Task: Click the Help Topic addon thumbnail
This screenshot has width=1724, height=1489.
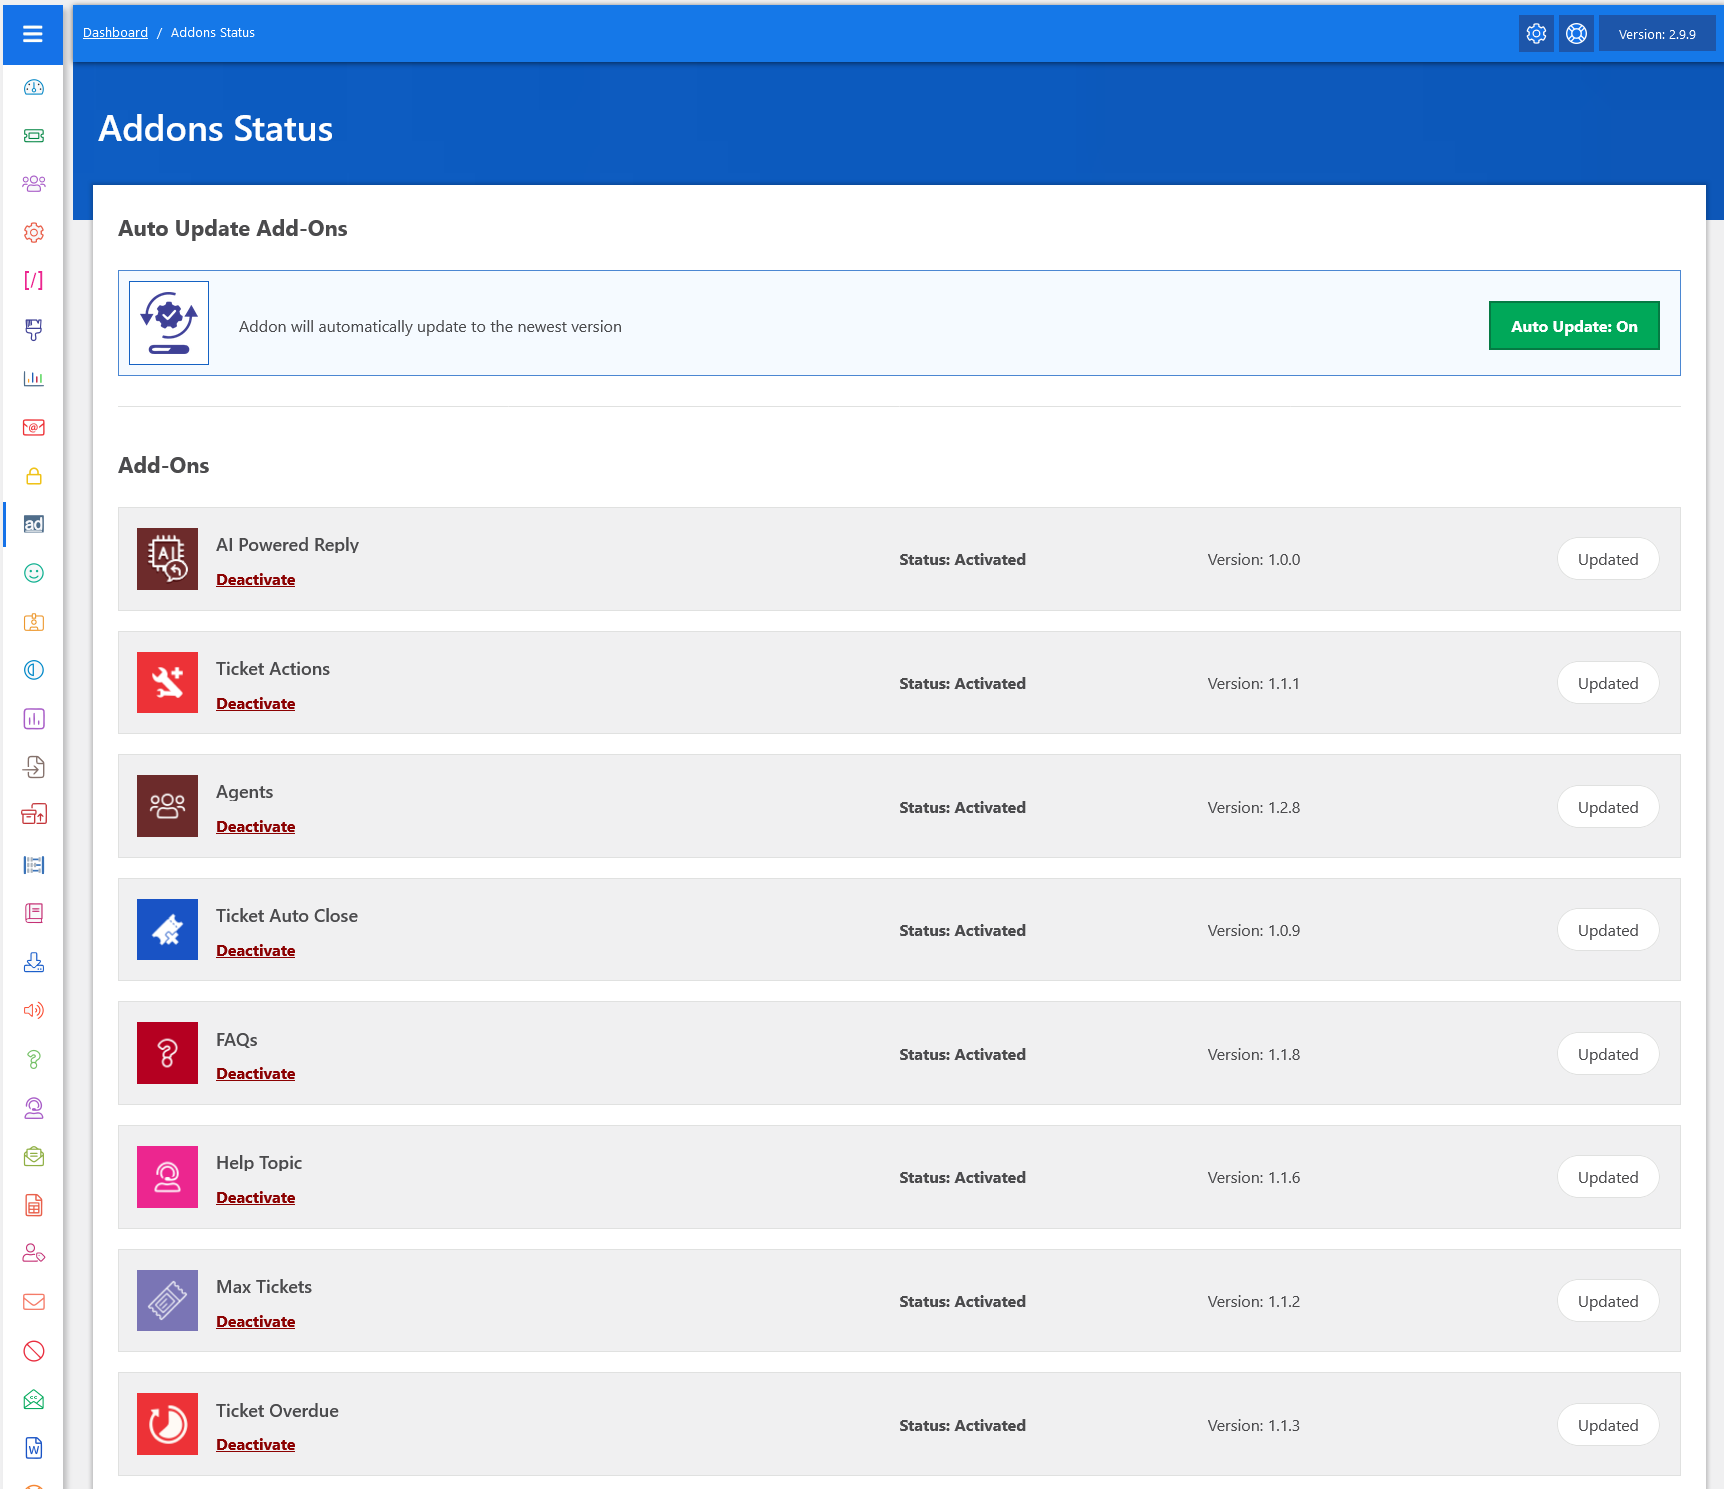Action: [x=167, y=1177]
